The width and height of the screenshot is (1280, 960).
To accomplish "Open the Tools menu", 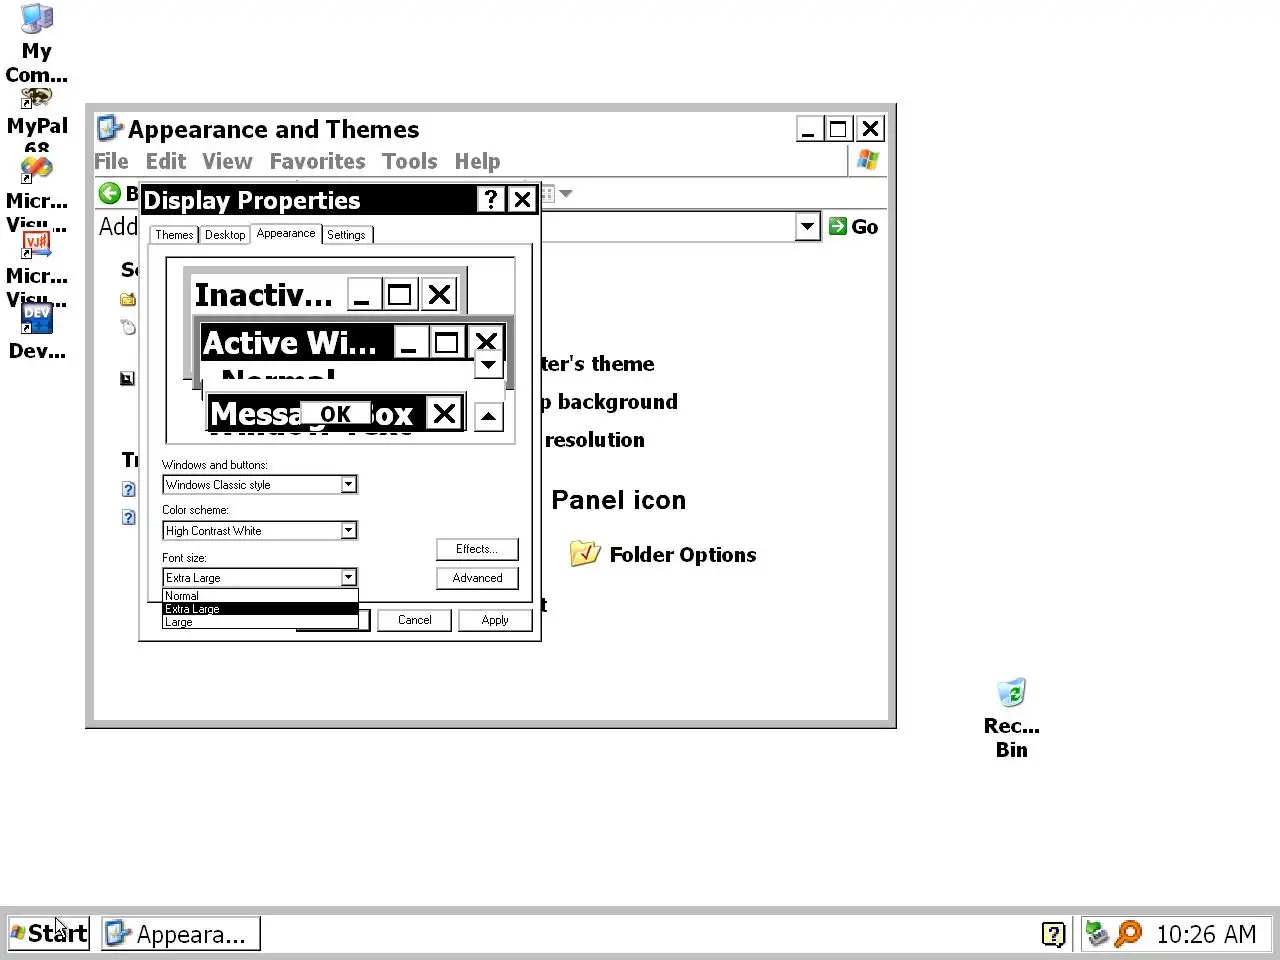I will (409, 161).
